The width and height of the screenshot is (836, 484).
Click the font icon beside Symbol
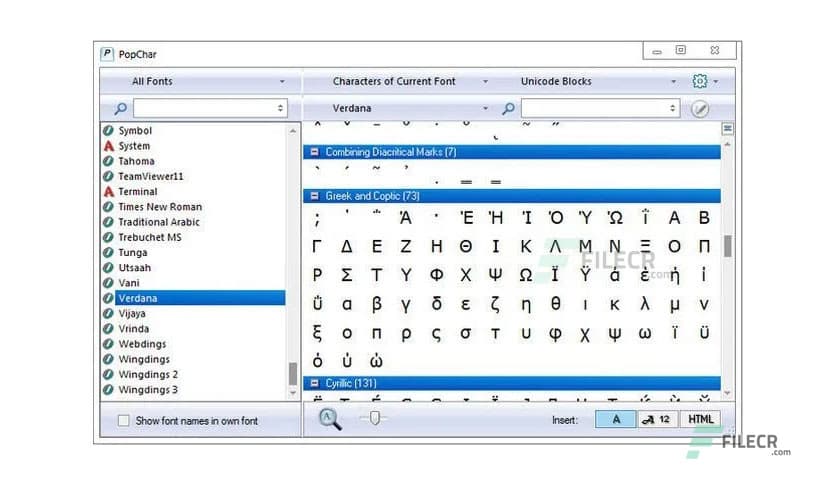(108, 131)
